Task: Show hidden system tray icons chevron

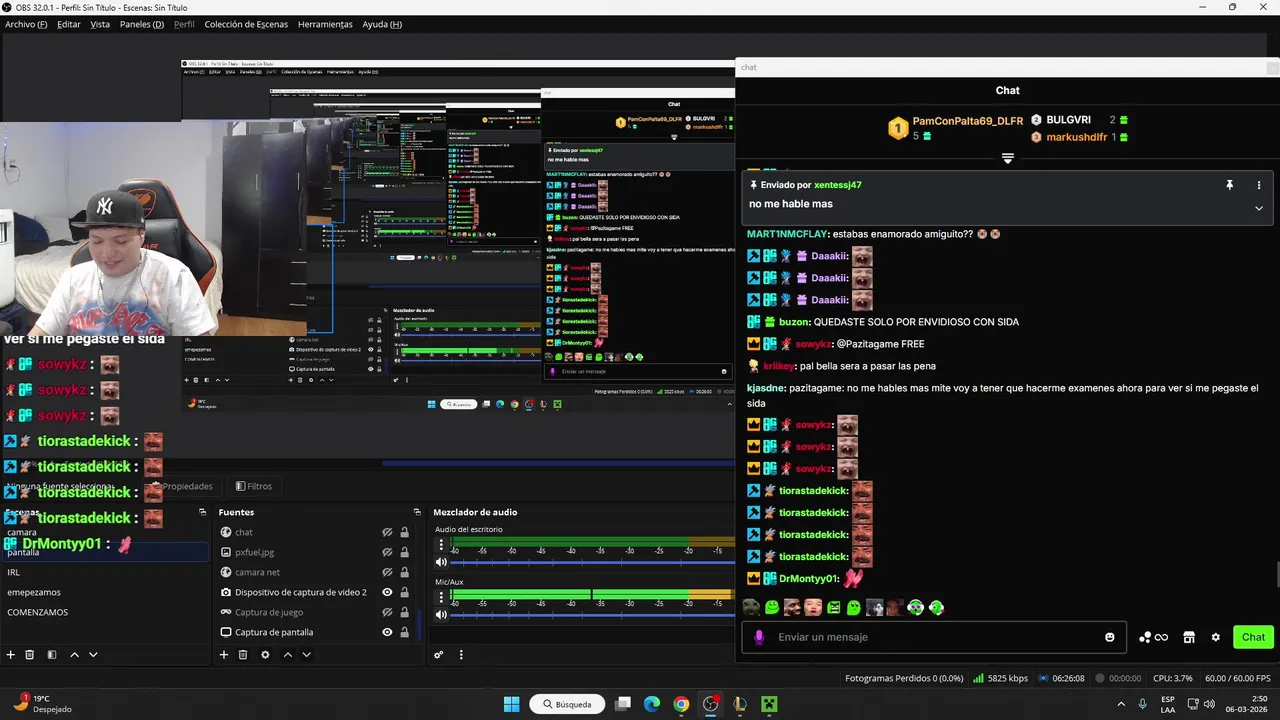Action: click(1120, 704)
